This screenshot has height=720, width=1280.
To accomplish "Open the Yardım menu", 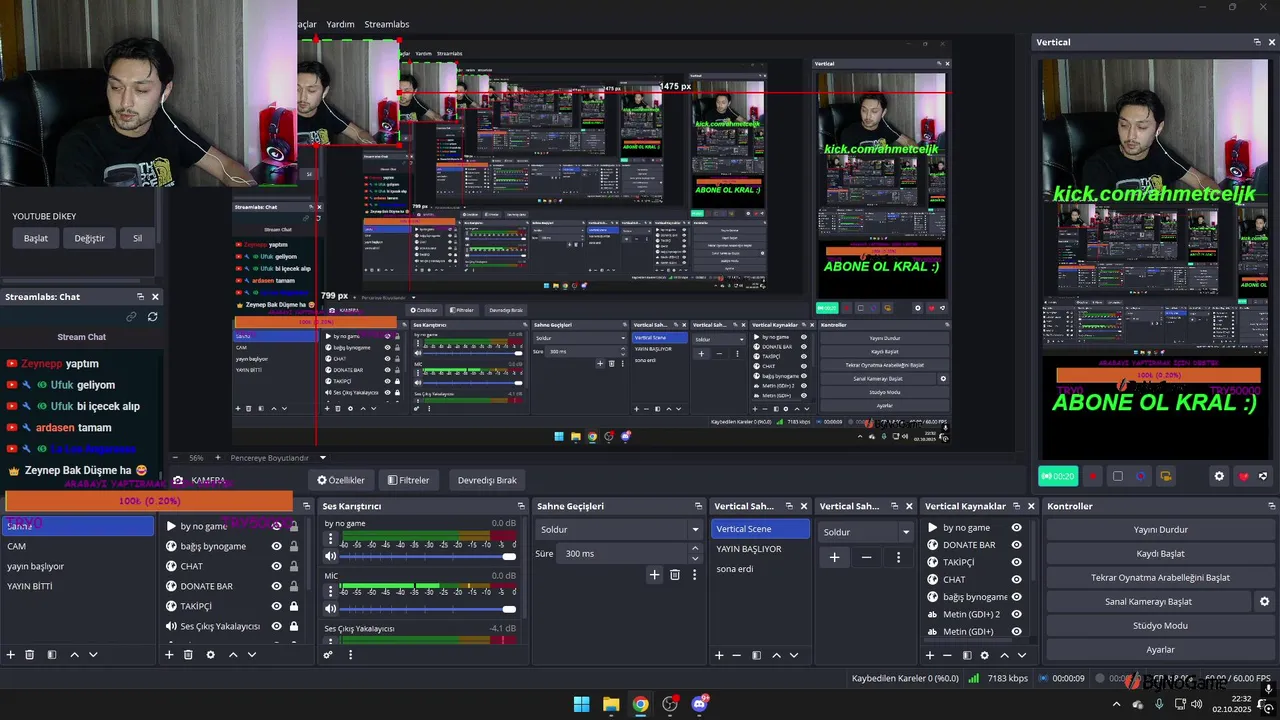I will click(x=341, y=24).
